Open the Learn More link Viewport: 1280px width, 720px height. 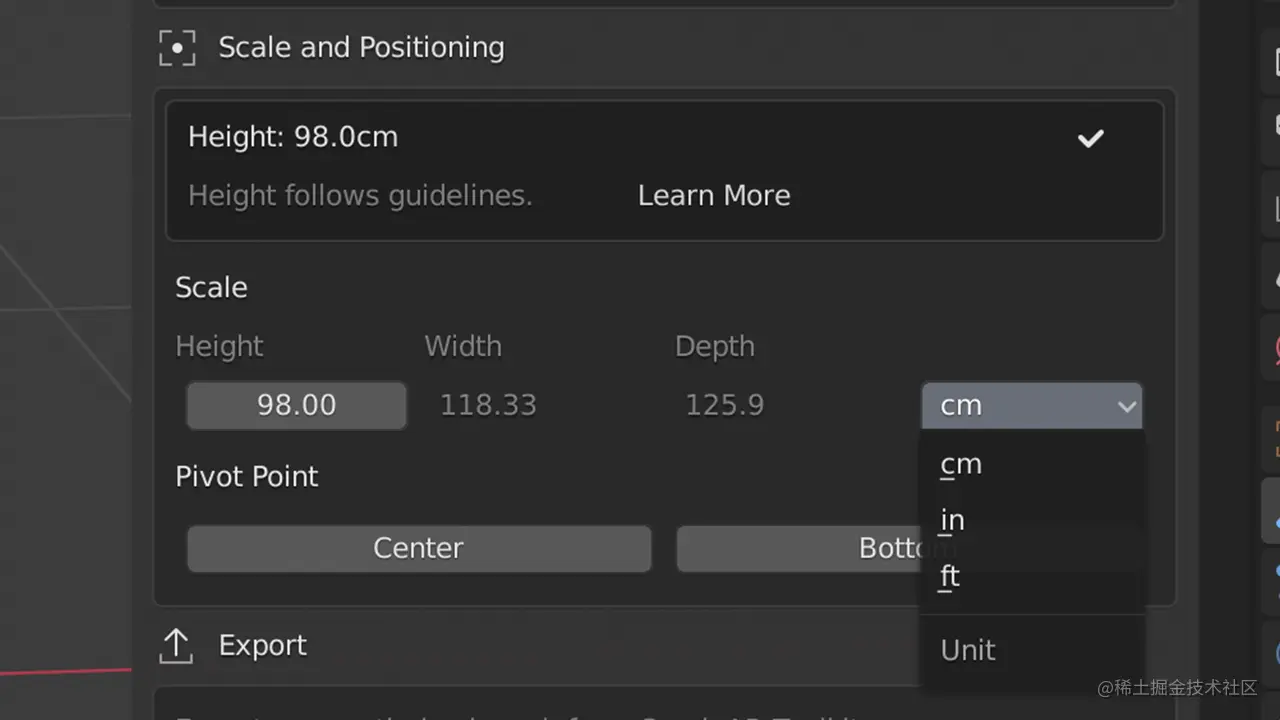(x=714, y=195)
